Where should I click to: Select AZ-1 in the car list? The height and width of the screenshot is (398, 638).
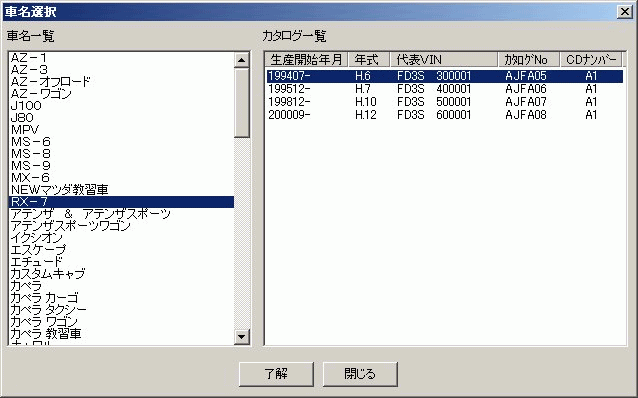point(121,58)
